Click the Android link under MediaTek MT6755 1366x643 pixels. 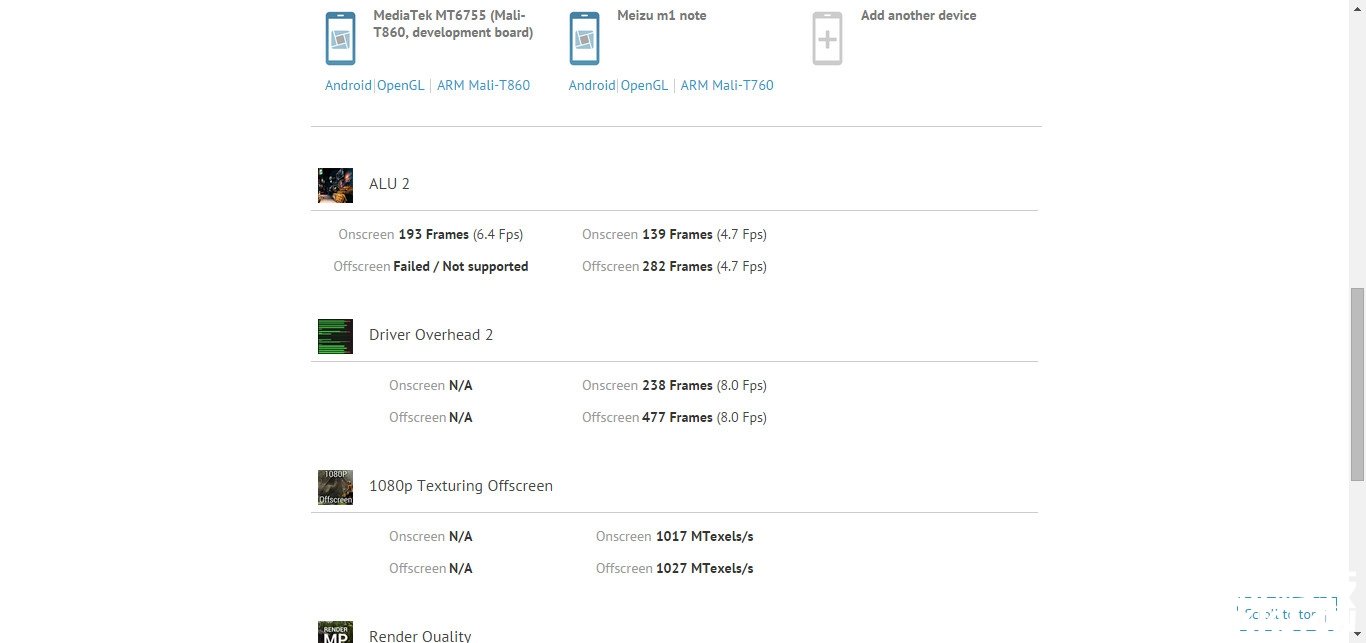pyautogui.click(x=348, y=86)
